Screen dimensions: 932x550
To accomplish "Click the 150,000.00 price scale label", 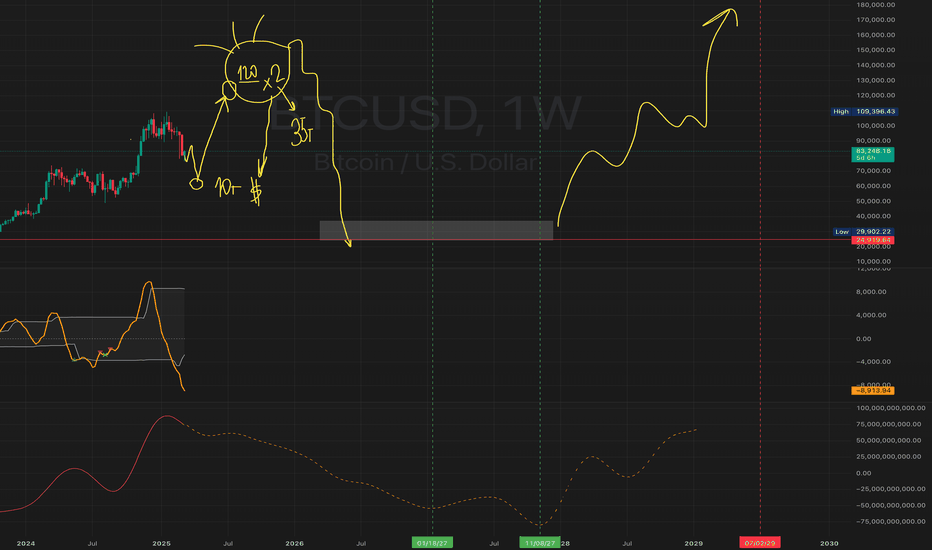I will [x=876, y=50].
